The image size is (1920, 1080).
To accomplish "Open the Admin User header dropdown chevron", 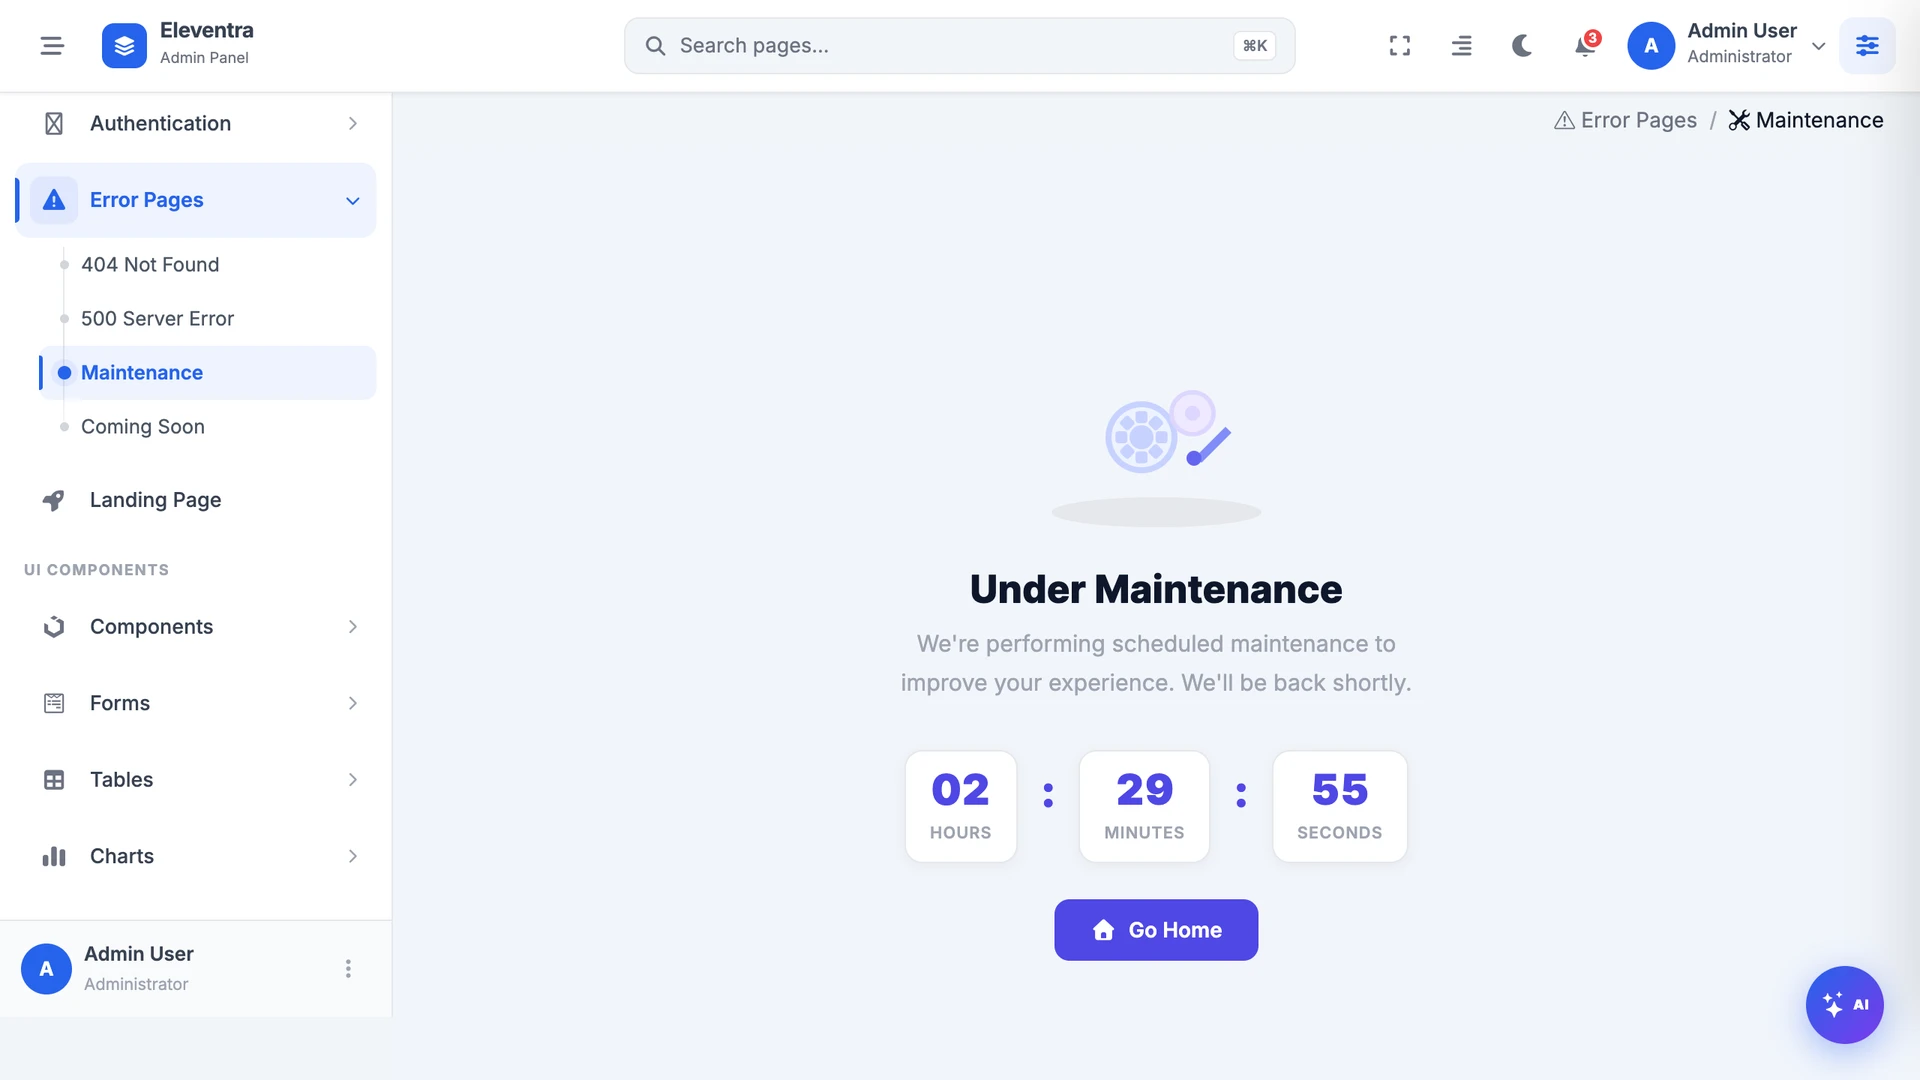I will tap(1819, 46).
